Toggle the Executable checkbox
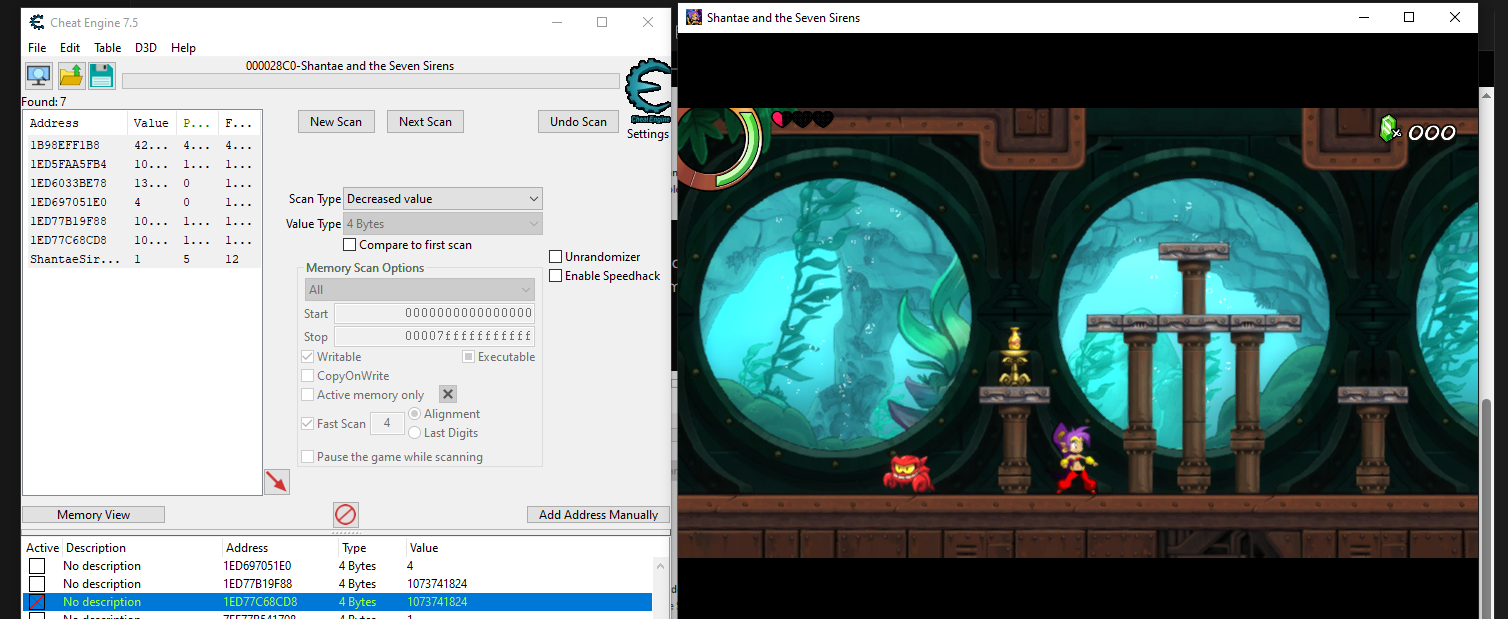Viewport: 1508px width, 619px height. [468, 357]
